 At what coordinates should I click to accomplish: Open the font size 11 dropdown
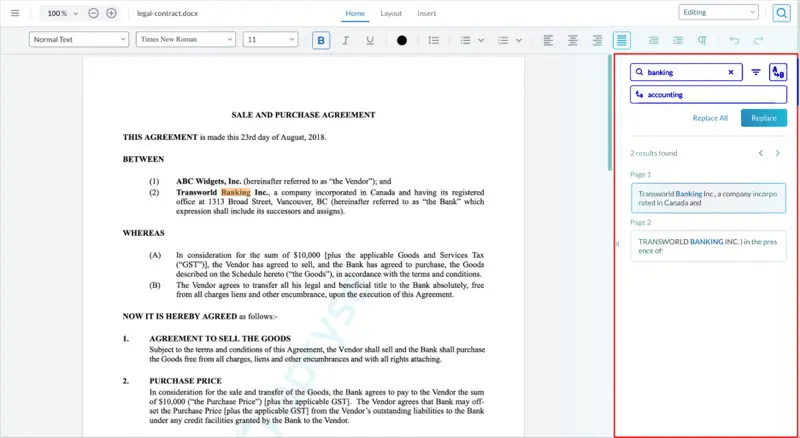point(270,39)
